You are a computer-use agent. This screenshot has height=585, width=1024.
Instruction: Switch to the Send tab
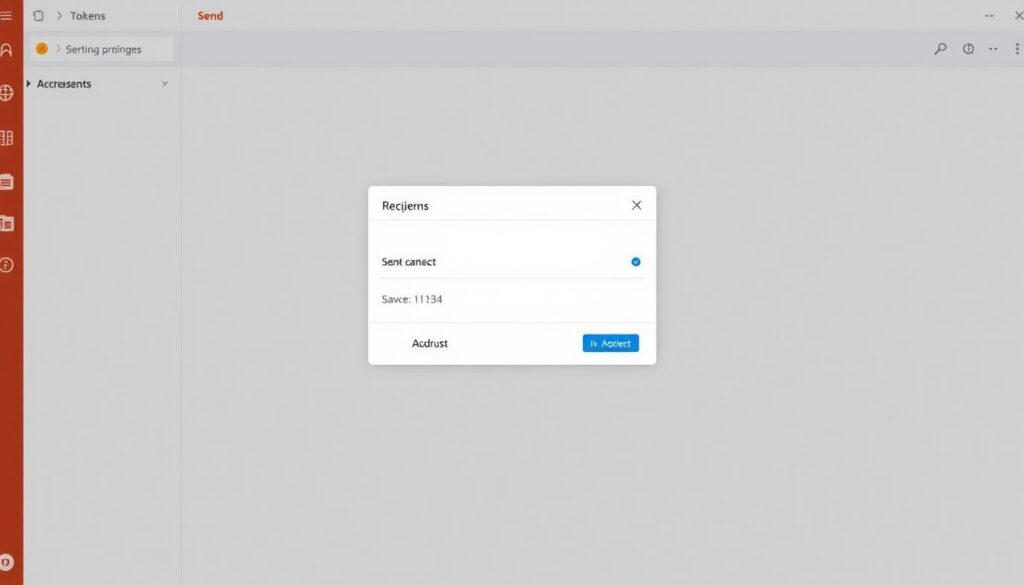pos(210,16)
